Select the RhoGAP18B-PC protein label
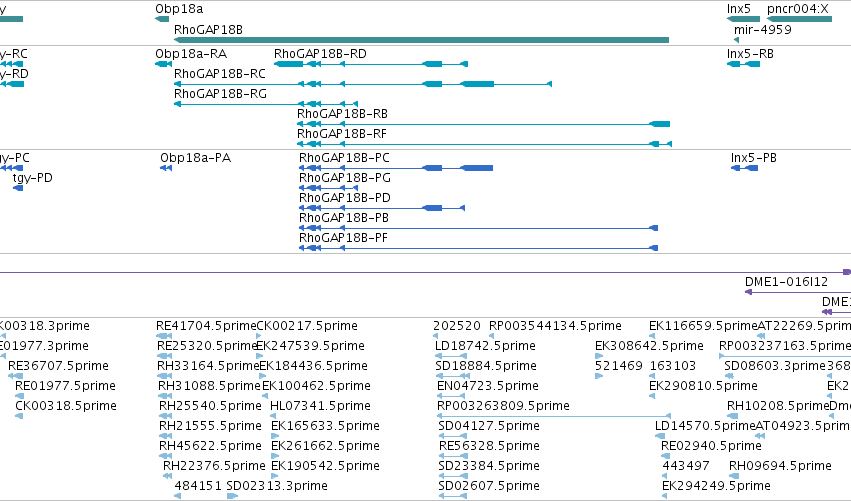This screenshot has width=851, height=501. pos(344,158)
